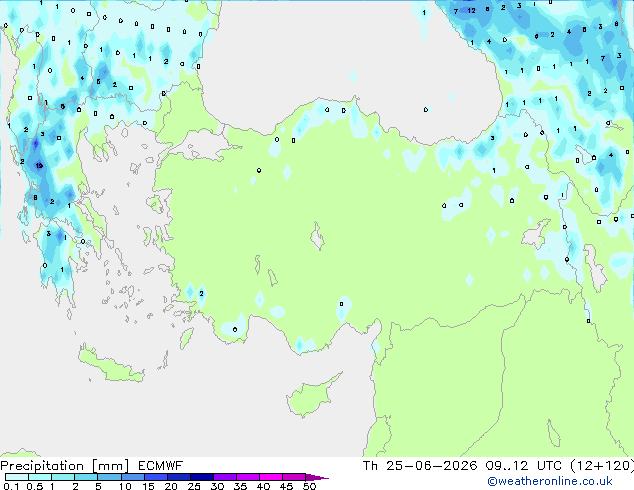Click the 5–10 mm legend color box
The image size is (634, 490).
click(x=109, y=477)
